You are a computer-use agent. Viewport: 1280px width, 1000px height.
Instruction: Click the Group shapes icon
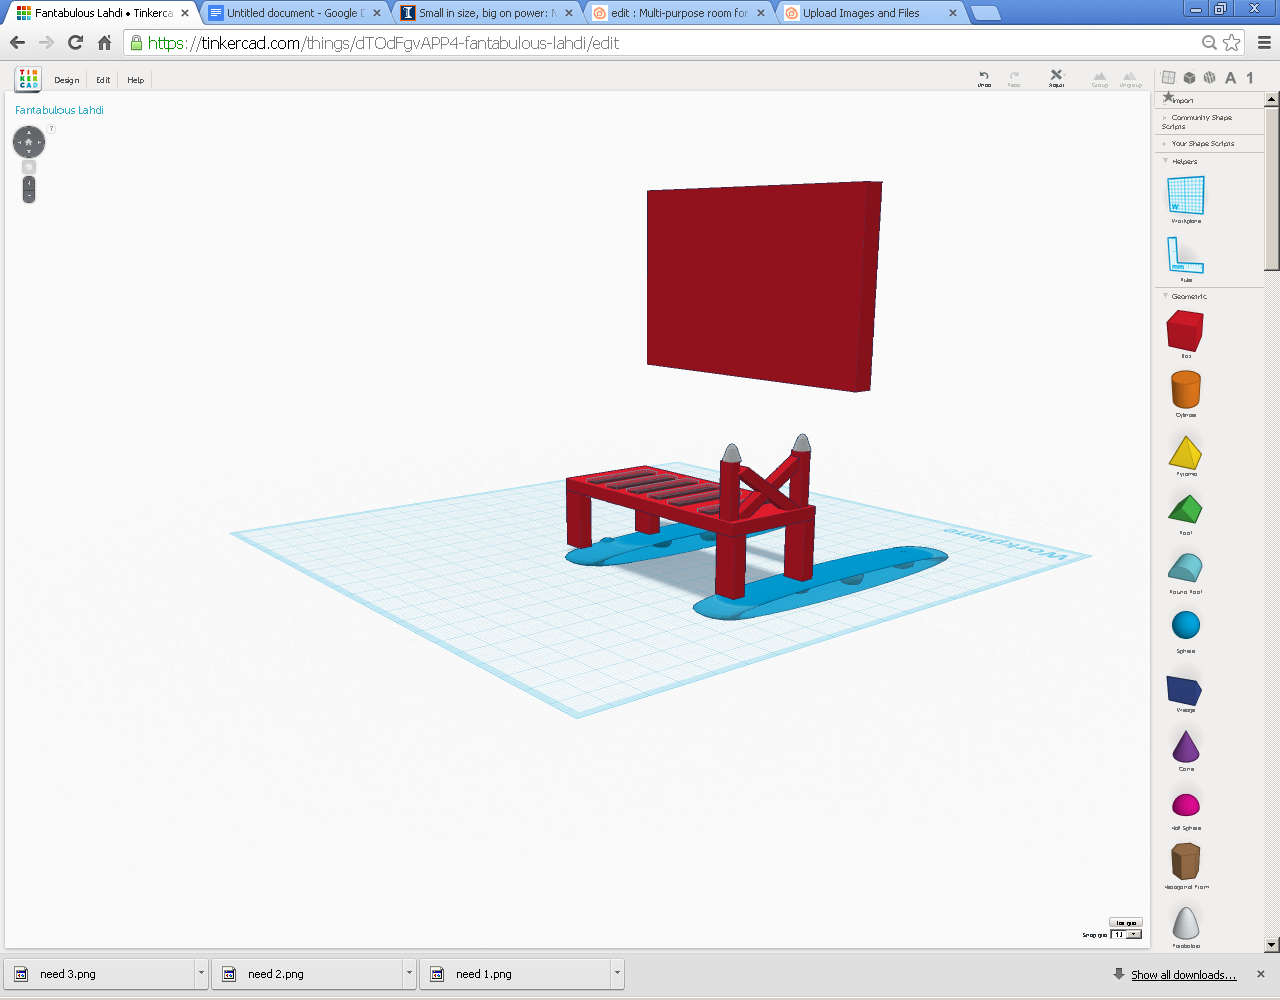[1100, 78]
